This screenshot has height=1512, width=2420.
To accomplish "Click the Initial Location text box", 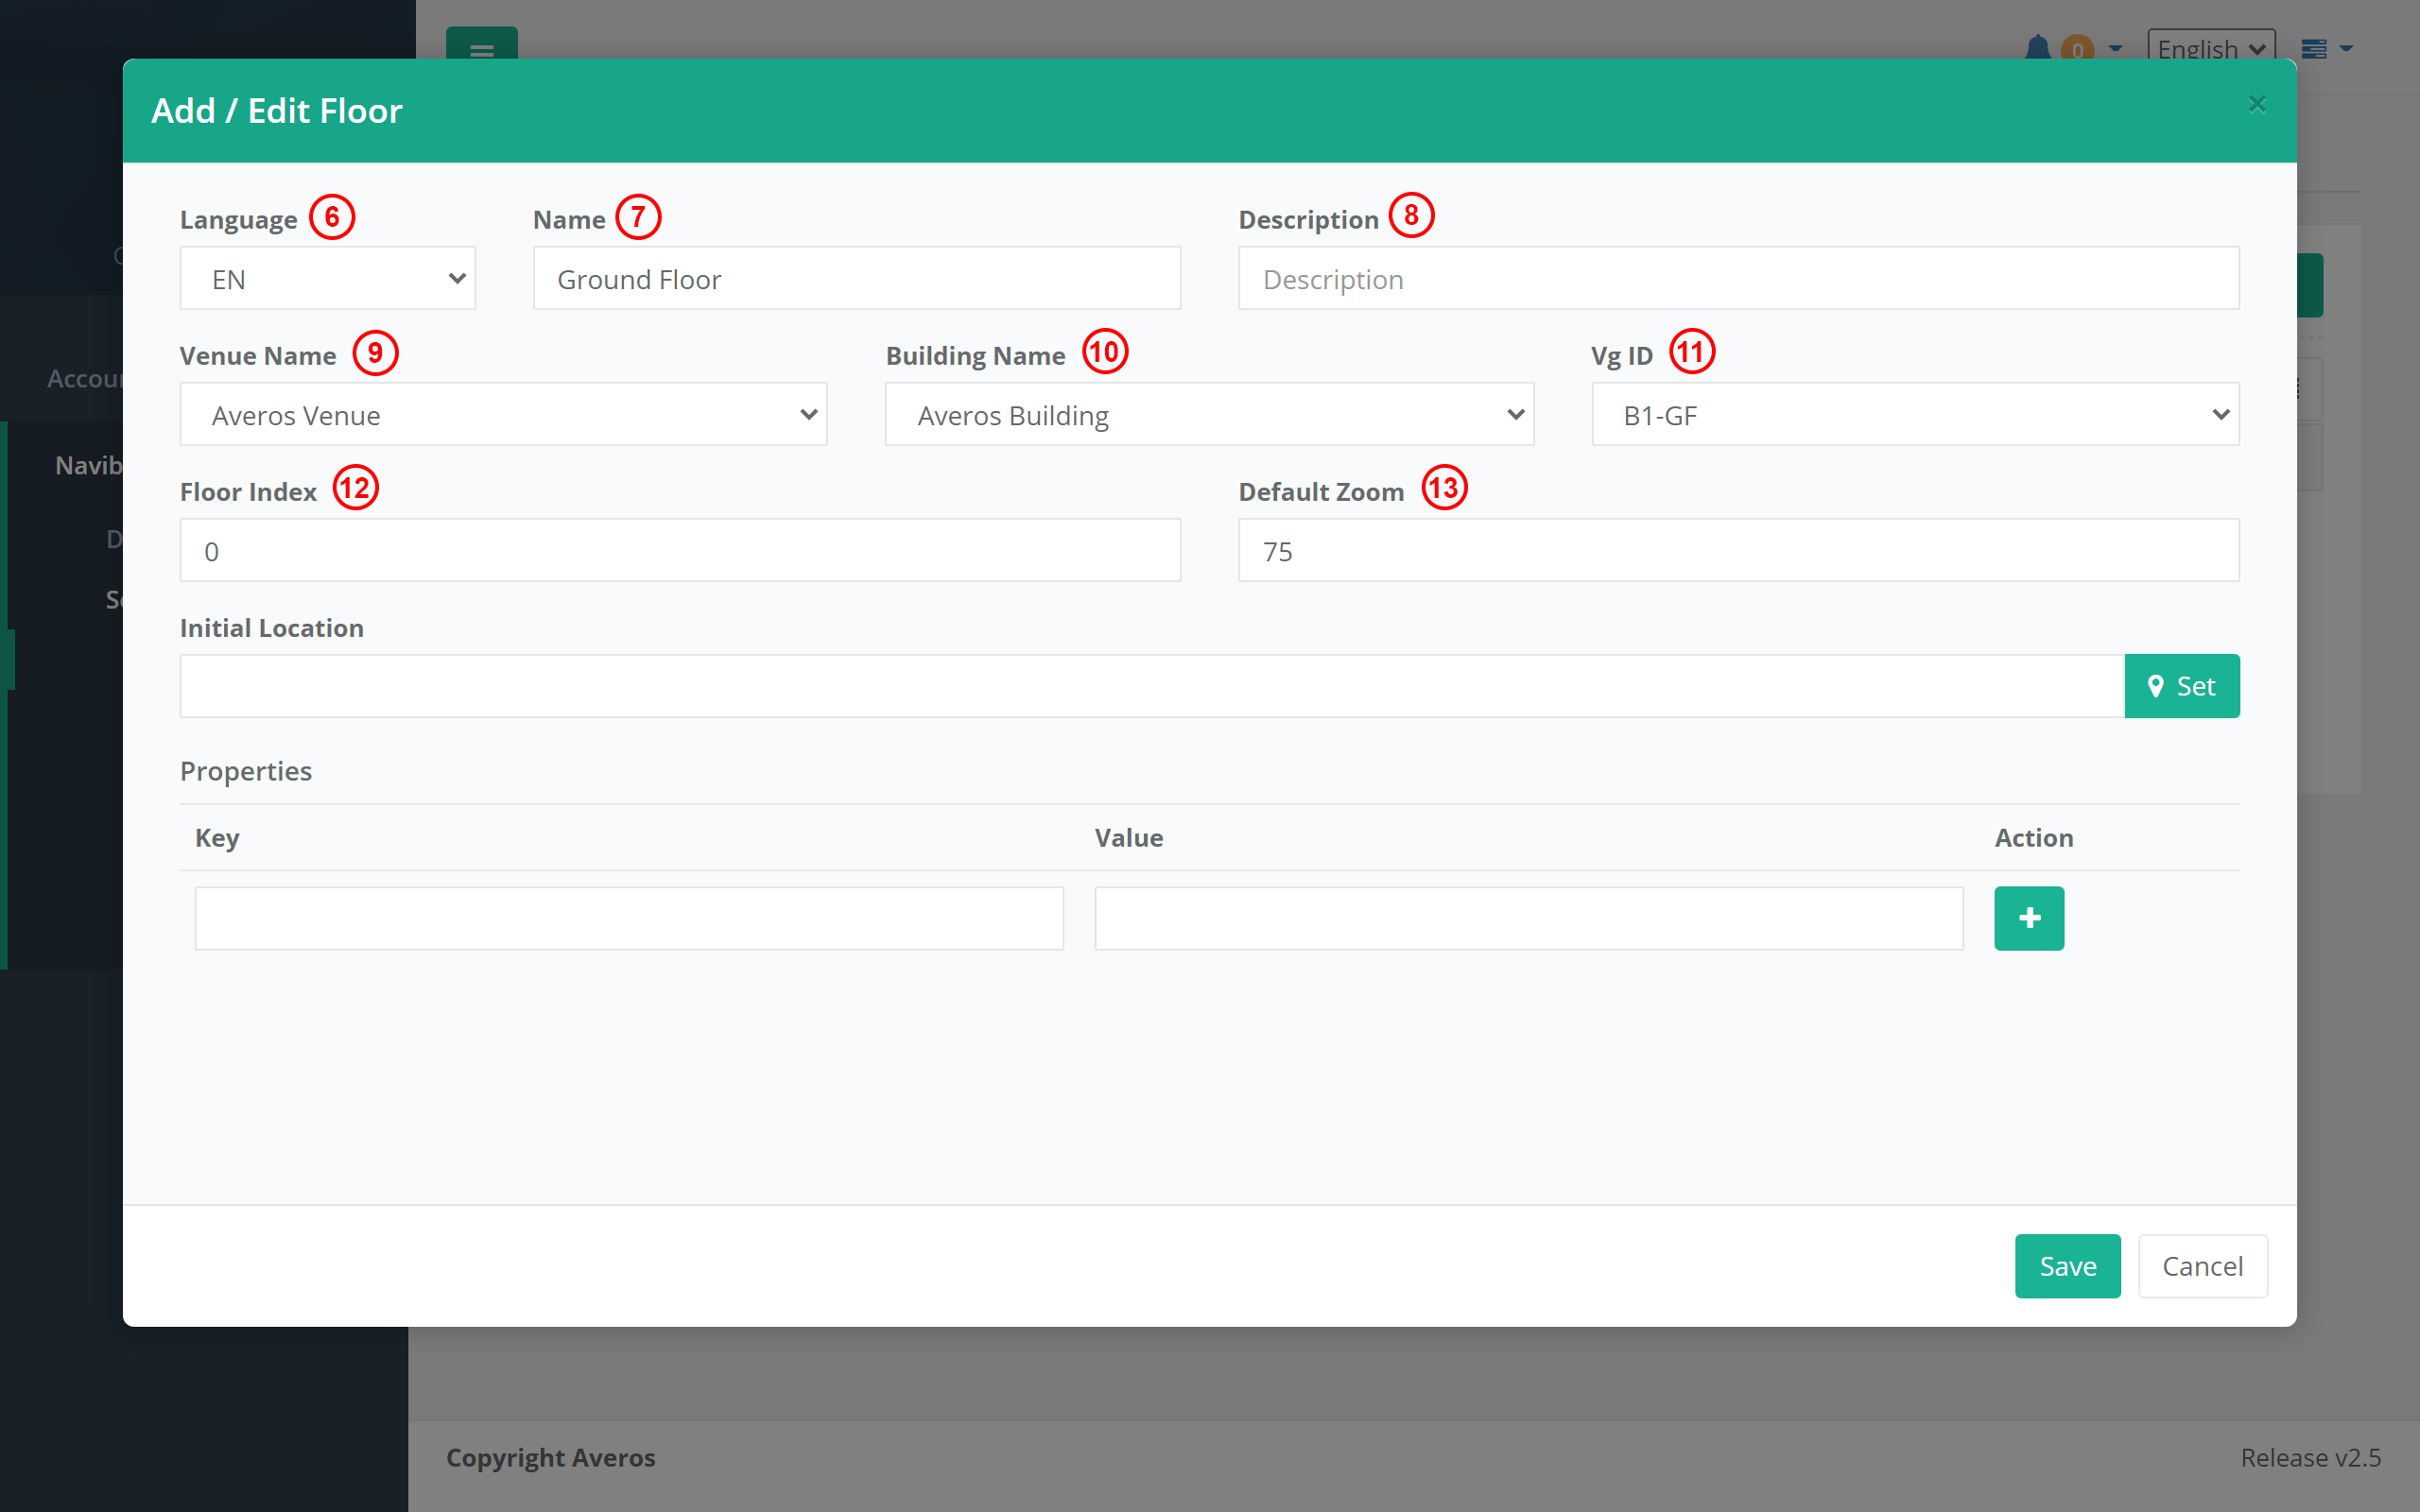I will [1150, 686].
